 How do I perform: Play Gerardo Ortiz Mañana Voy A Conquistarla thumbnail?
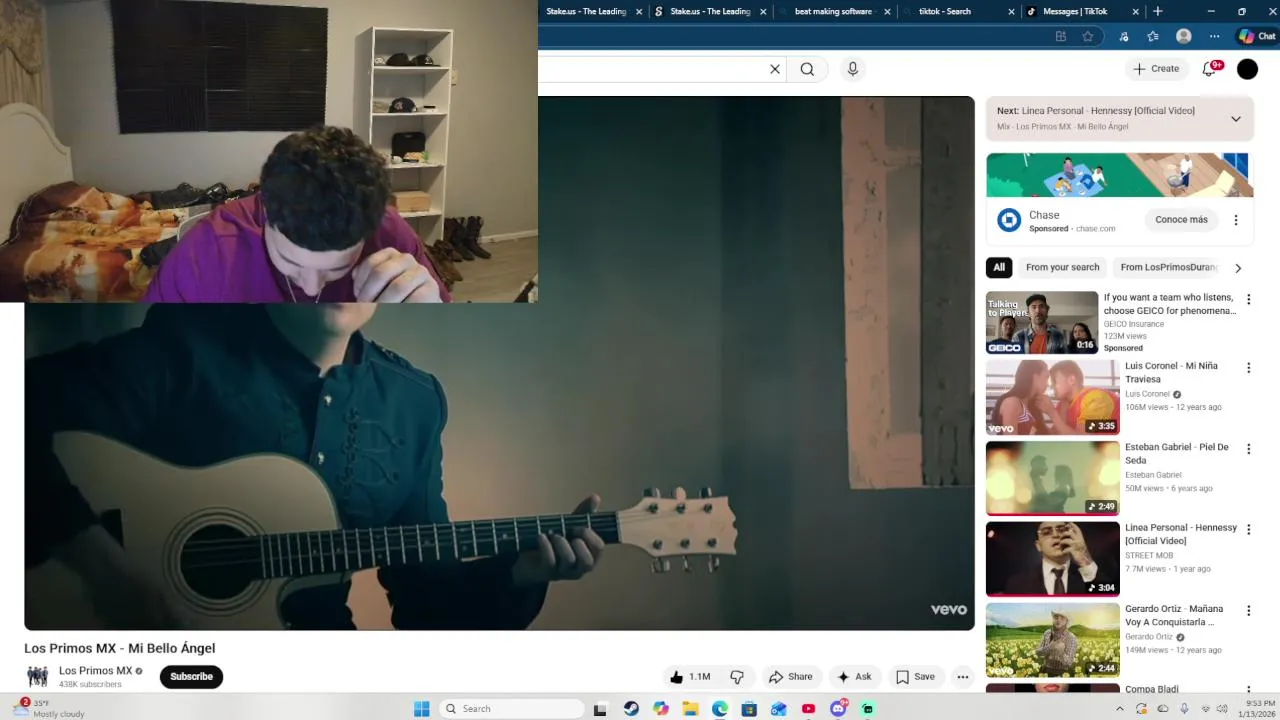point(1053,640)
